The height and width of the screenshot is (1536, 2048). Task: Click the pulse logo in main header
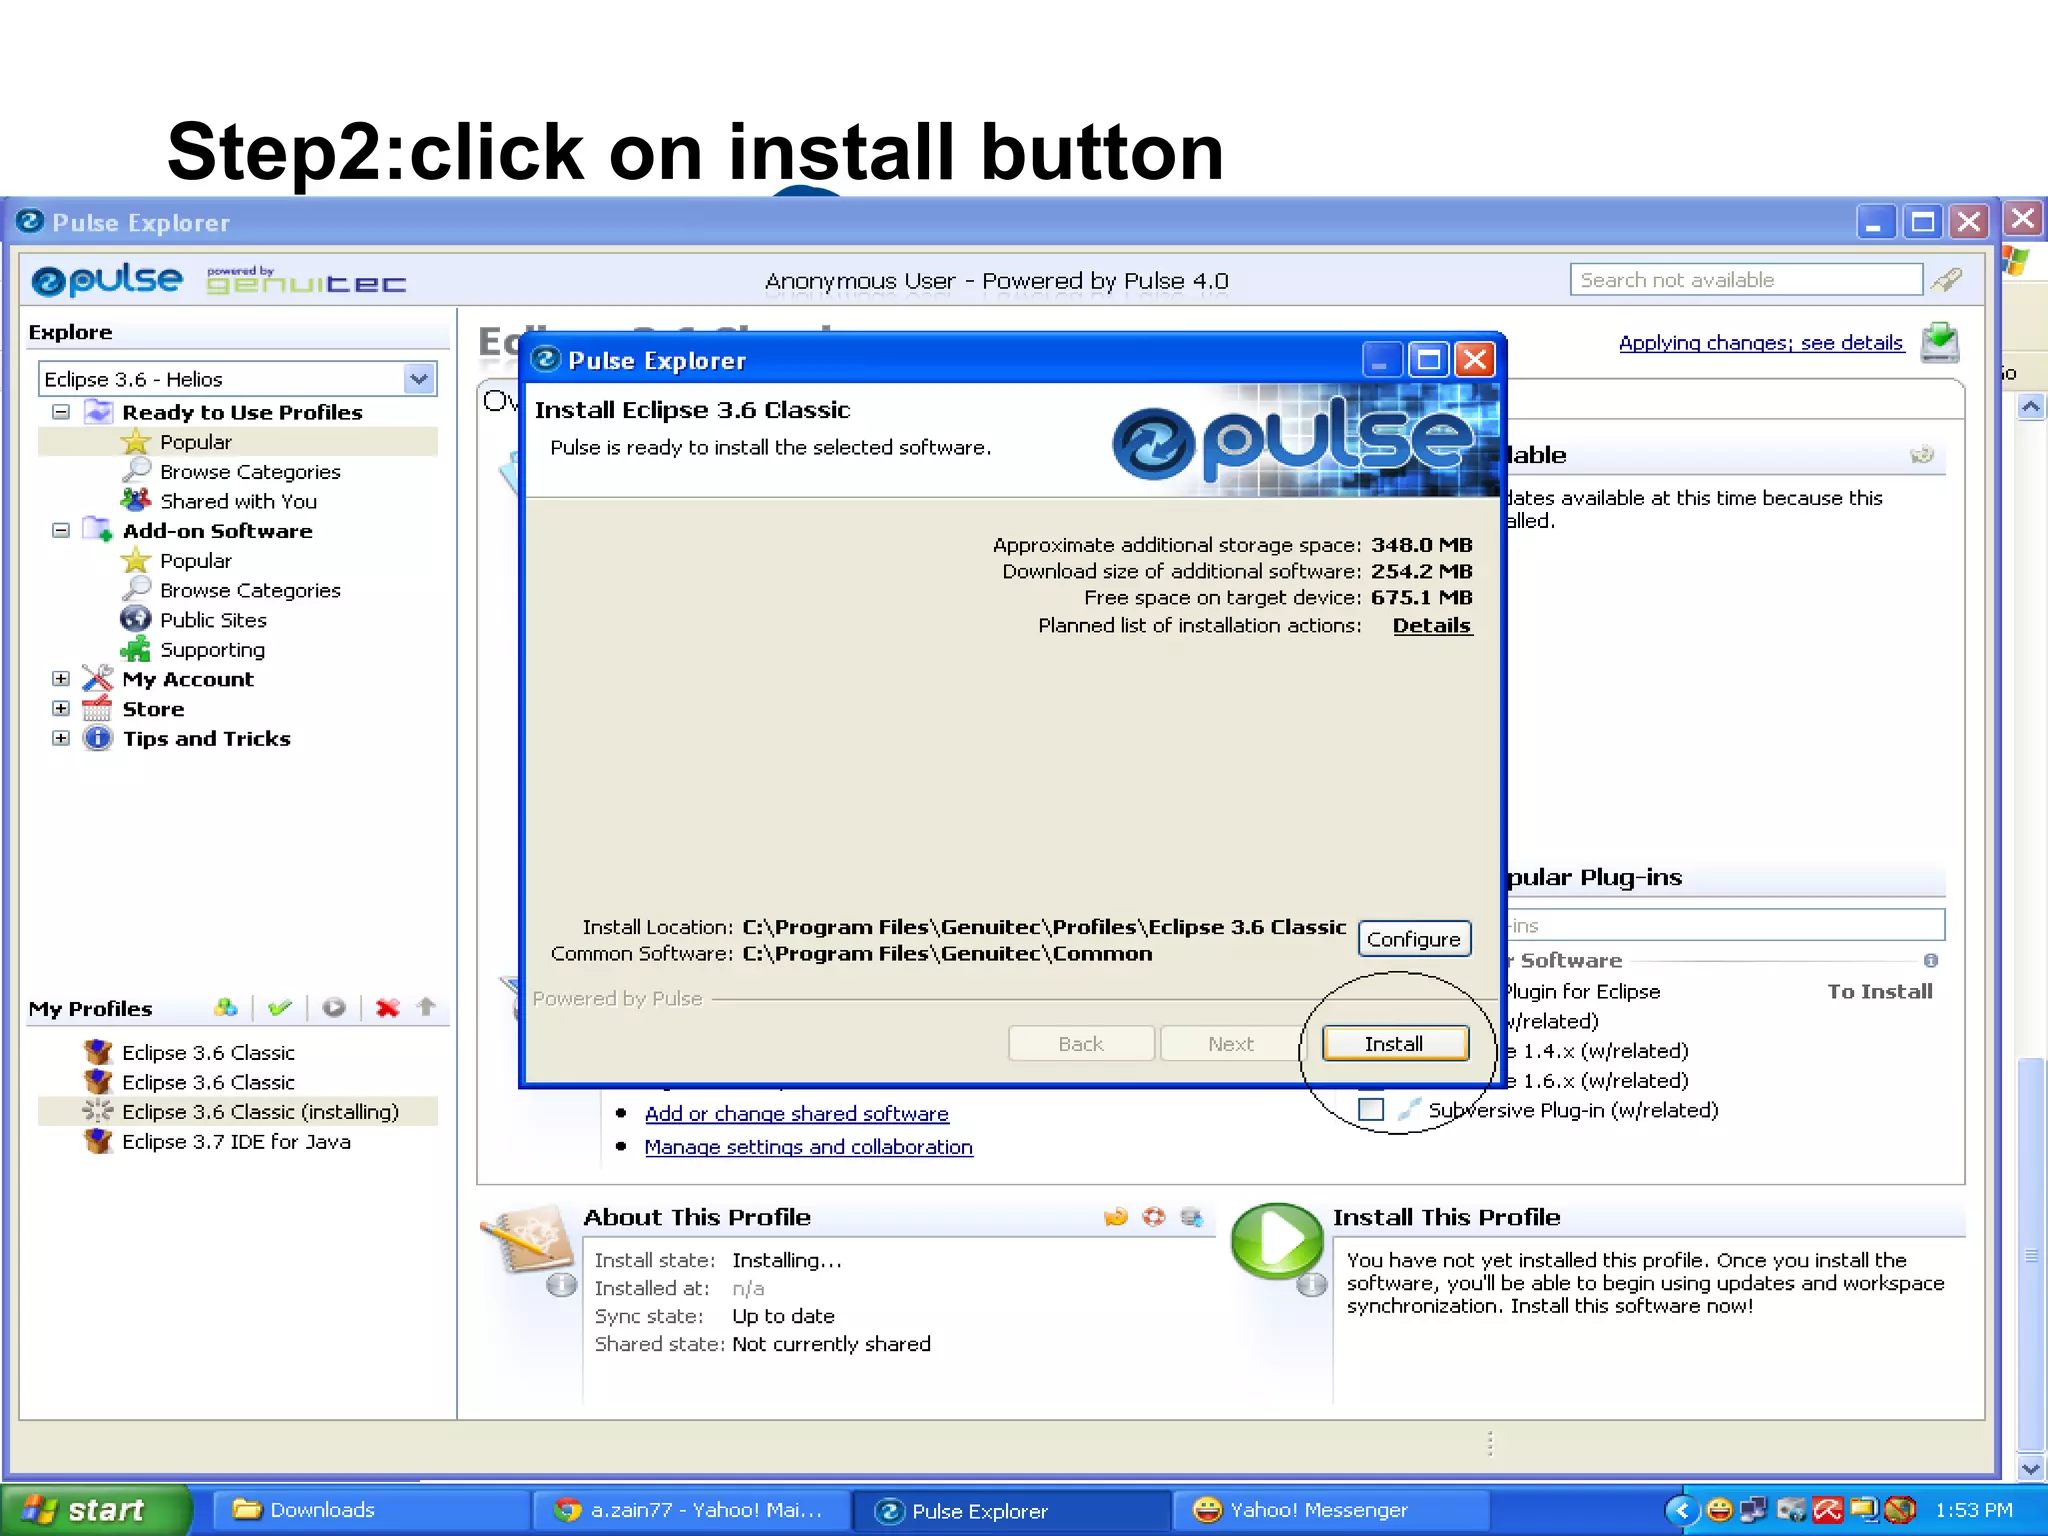coord(107,279)
